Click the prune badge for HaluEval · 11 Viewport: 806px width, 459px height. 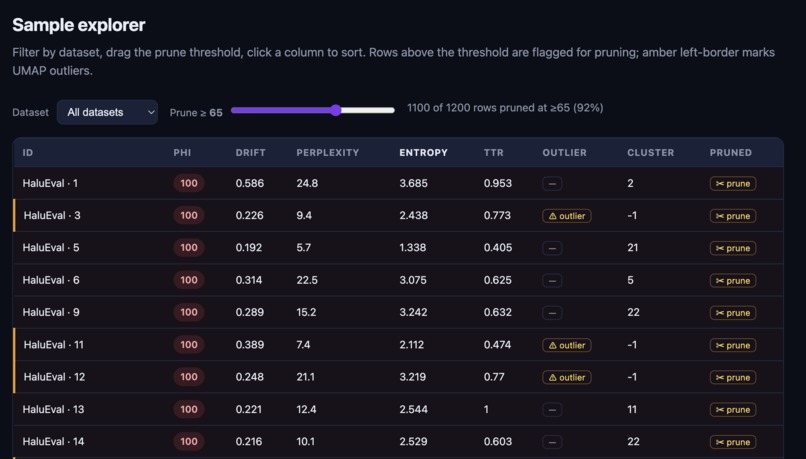pos(732,345)
